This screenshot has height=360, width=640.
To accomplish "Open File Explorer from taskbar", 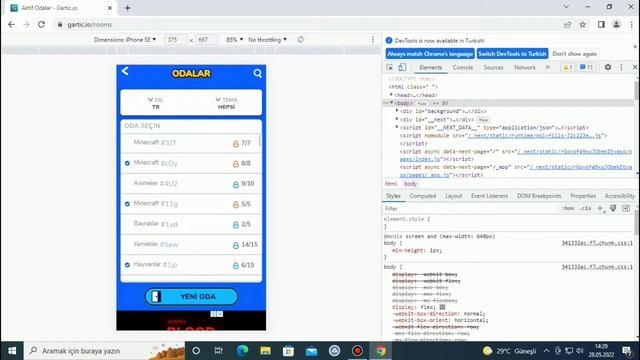I will [x=265, y=351].
